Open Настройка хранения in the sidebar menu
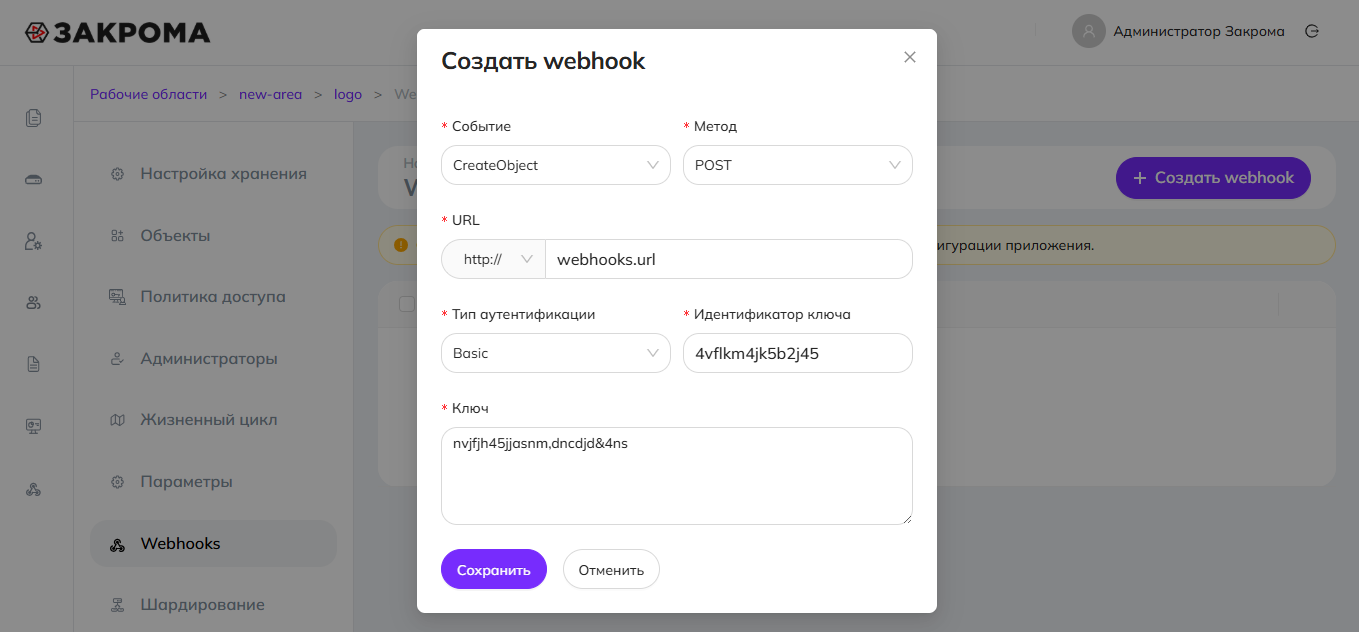Screen dimensions: 1359x632 (x=223, y=174)
